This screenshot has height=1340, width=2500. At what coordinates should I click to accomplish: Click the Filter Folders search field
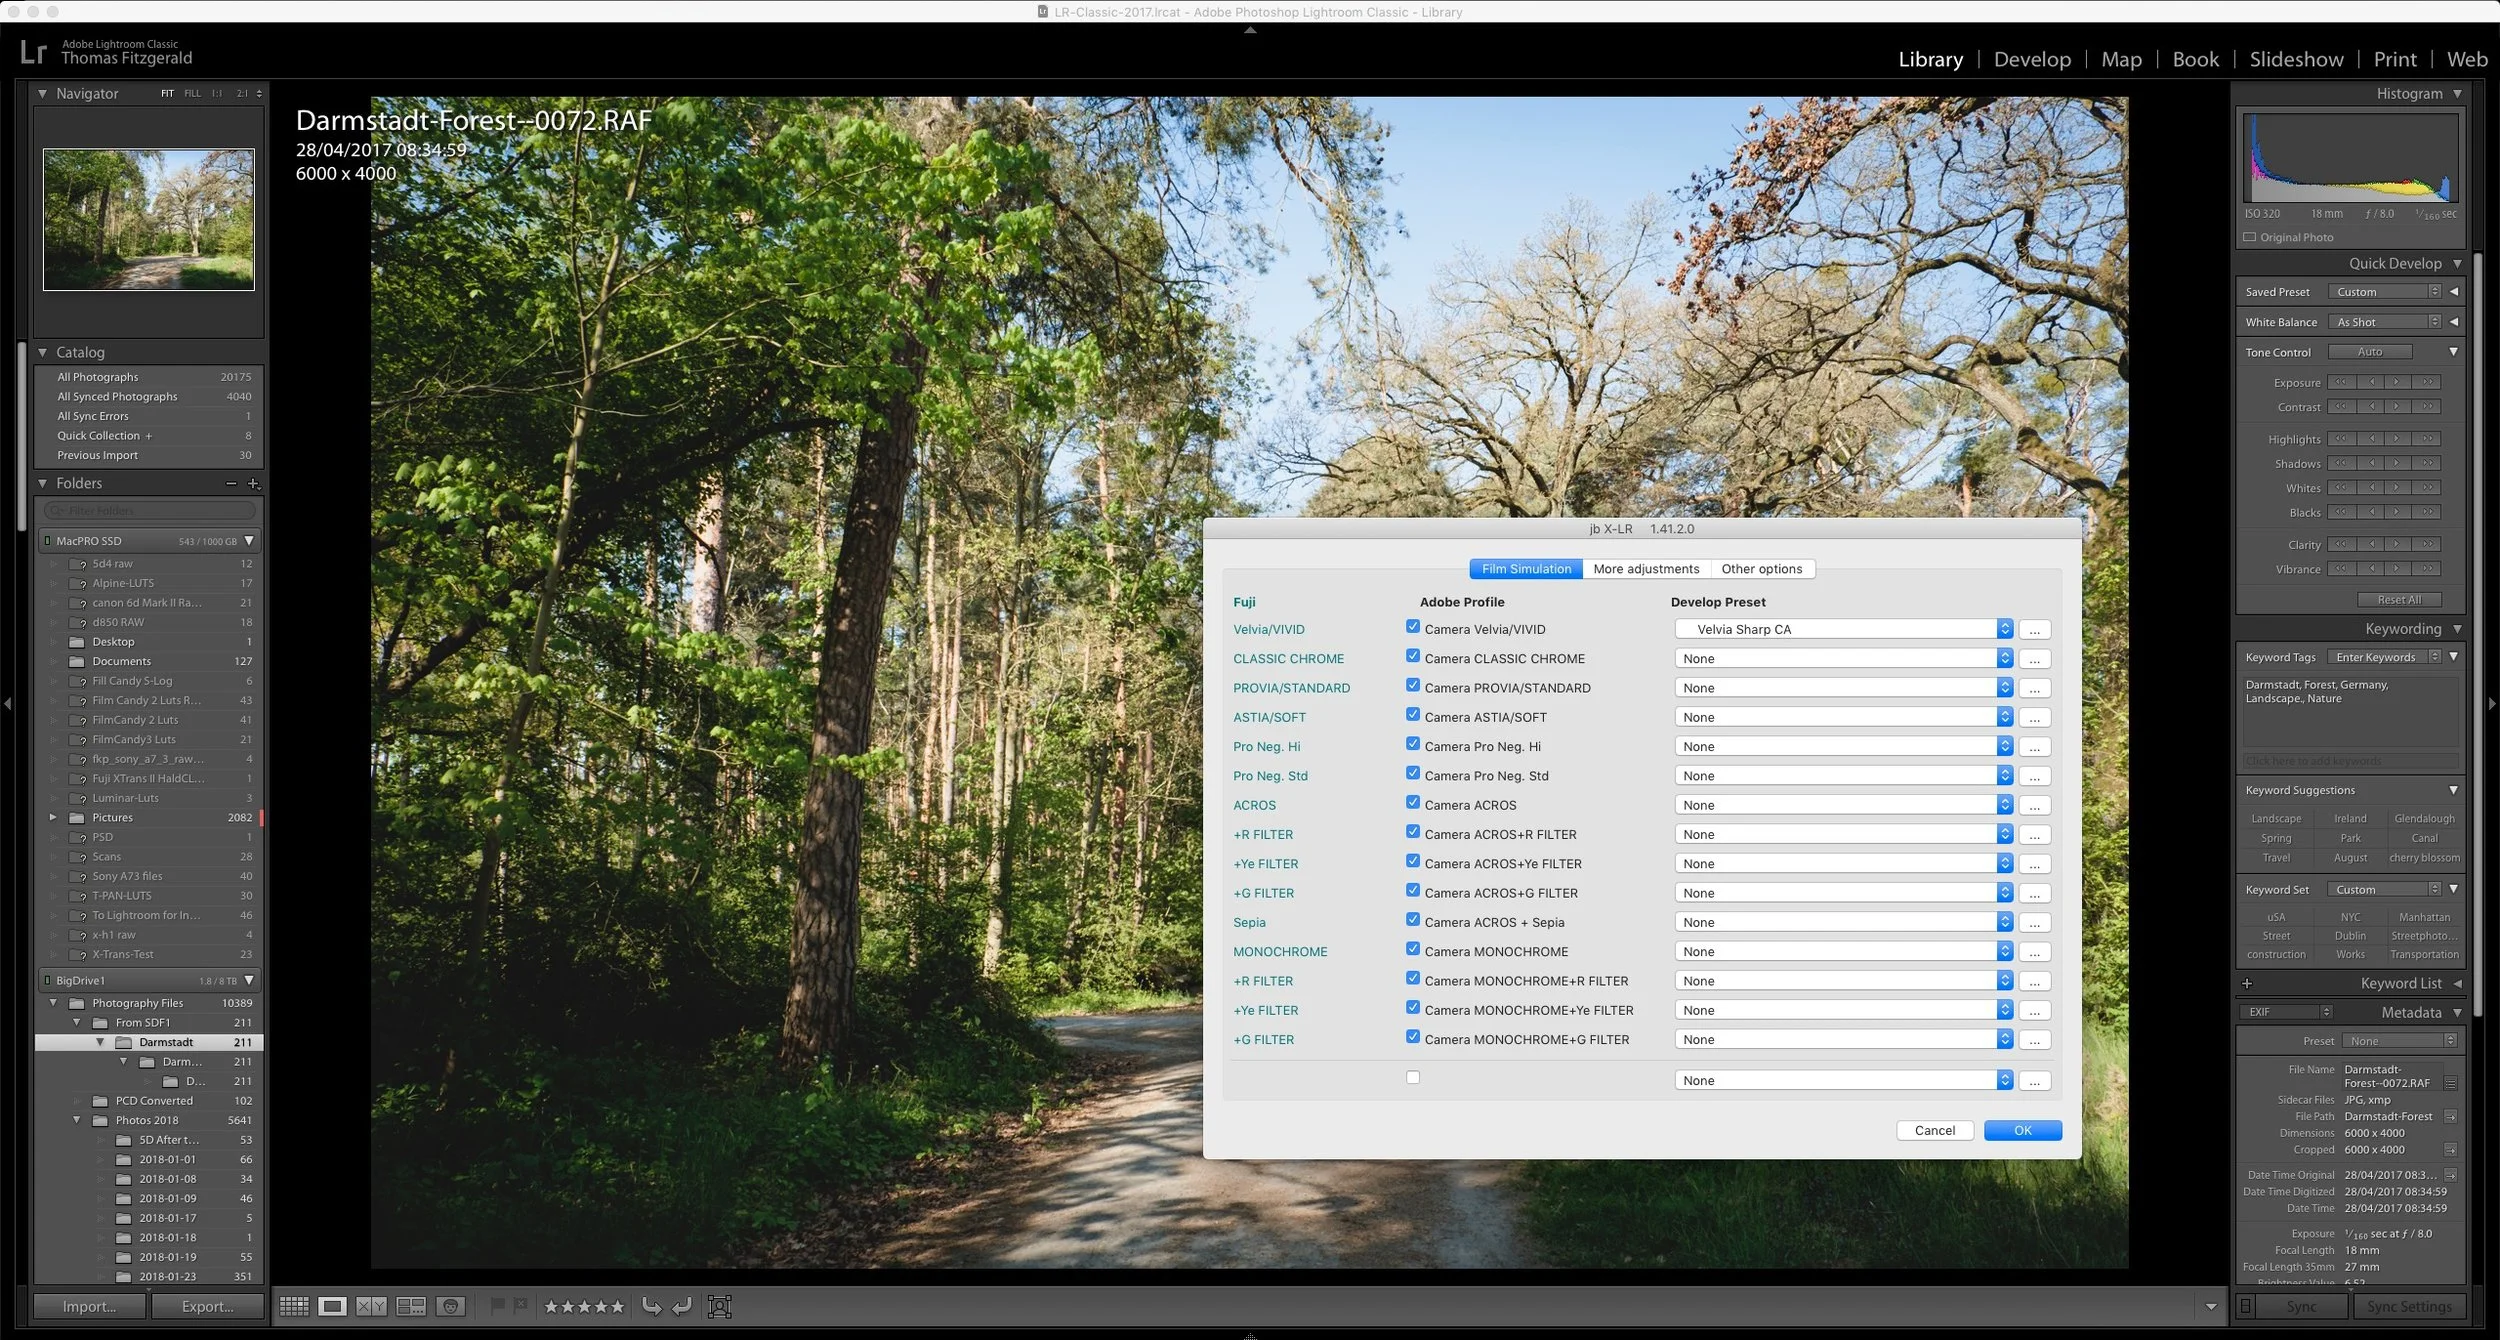point(150,511)
